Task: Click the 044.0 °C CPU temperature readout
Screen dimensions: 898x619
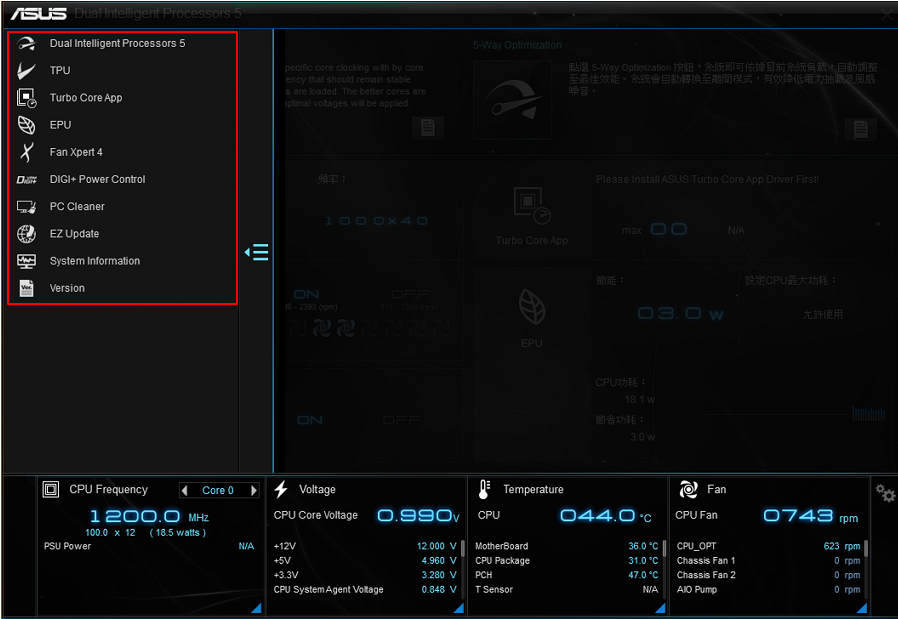Action: pos(606,516)
